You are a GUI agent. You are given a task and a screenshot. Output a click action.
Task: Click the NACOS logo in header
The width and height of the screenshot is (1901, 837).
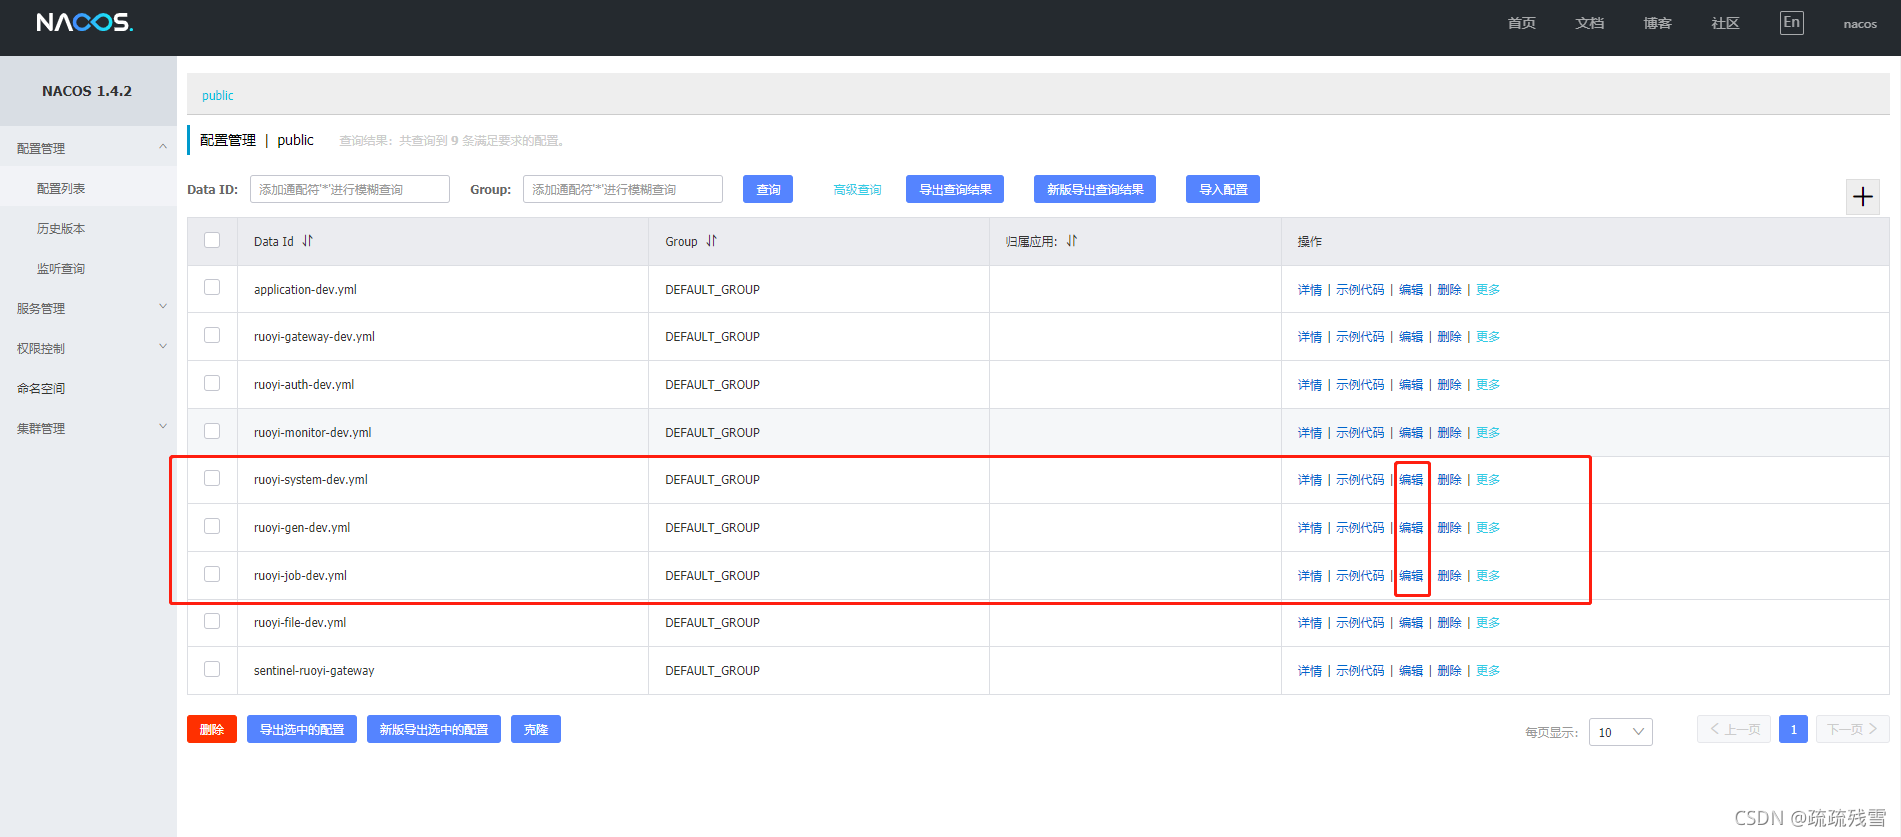[x=85, y=22]
